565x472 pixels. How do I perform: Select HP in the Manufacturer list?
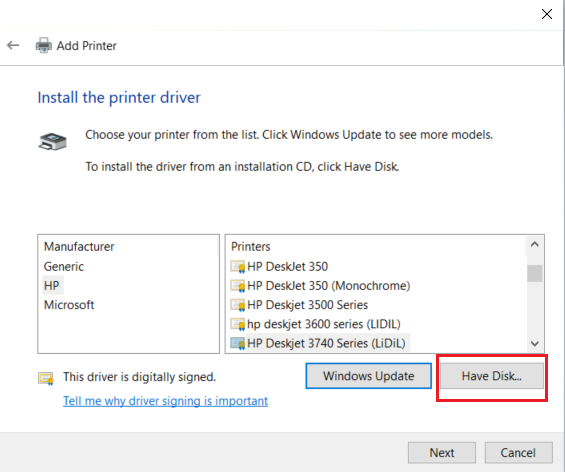click(52, 286)
